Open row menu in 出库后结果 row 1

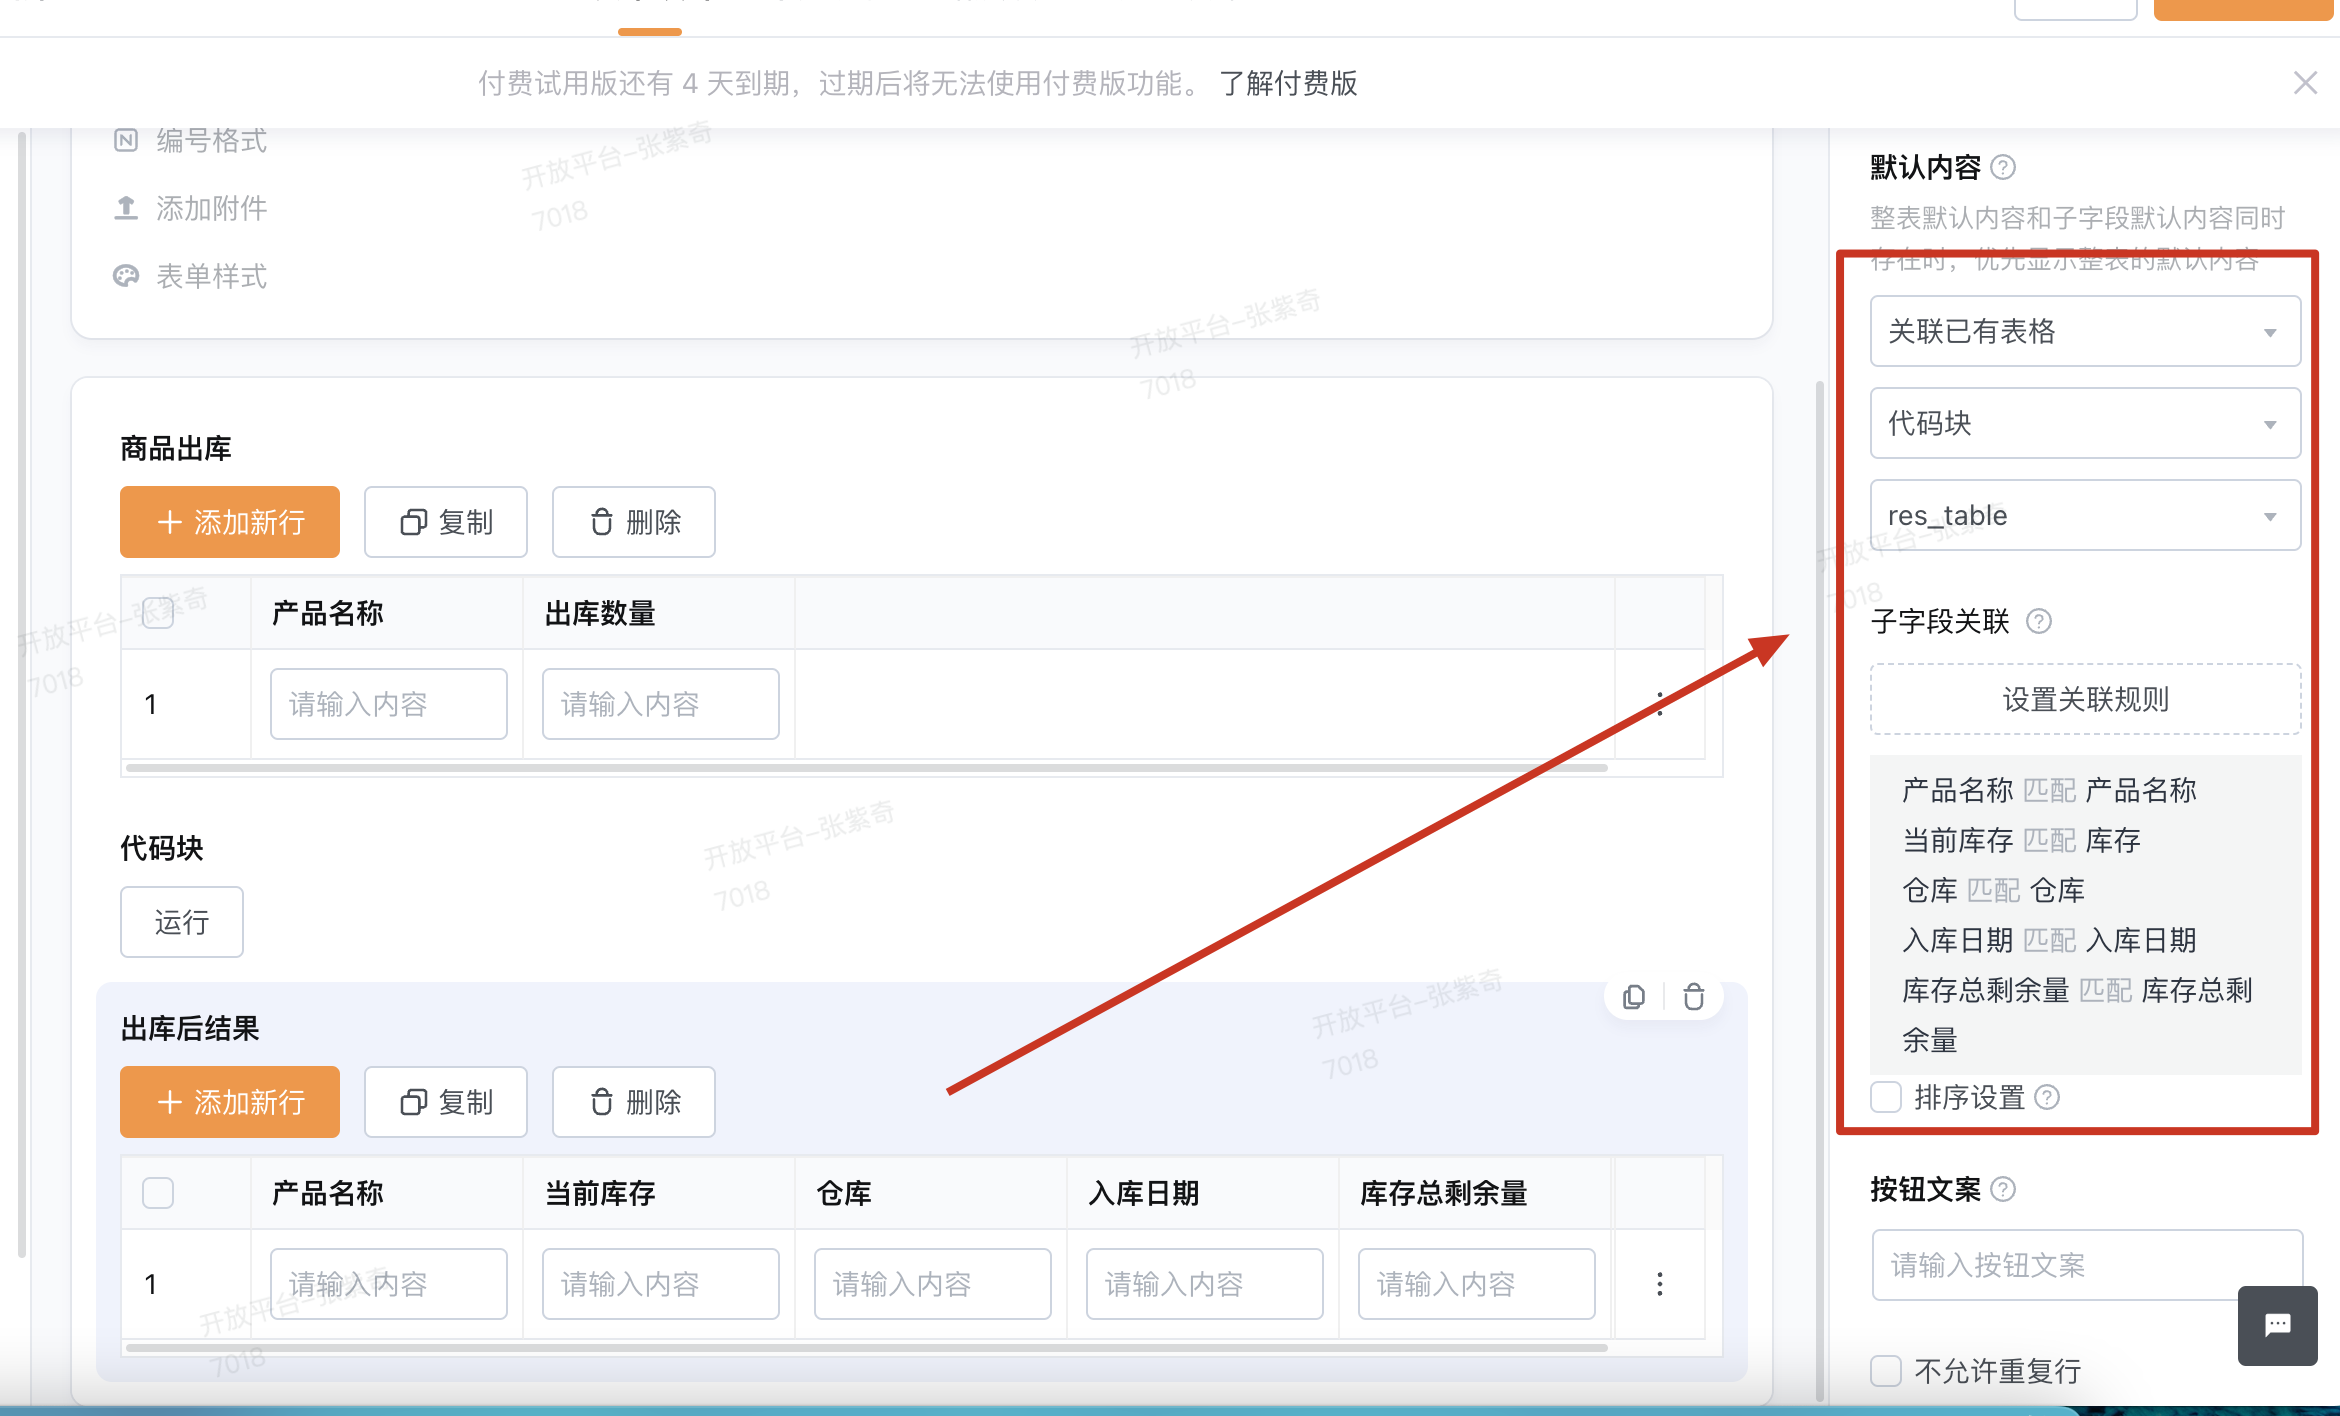point(1660,1284)
